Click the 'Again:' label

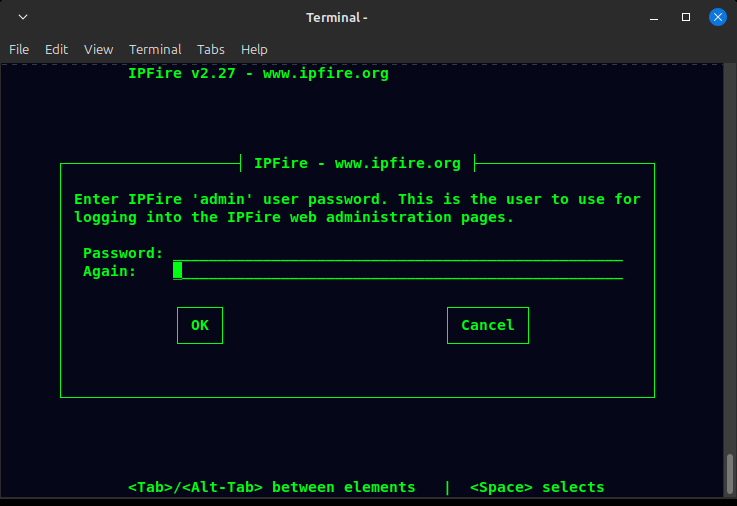[x=110, y=271]
